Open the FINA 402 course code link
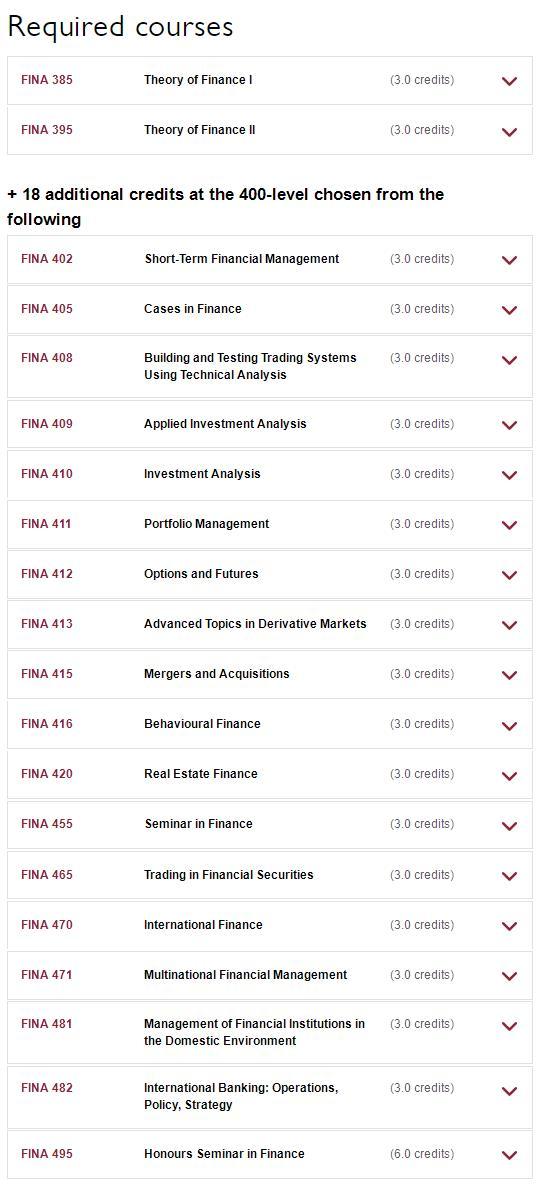Screen dimensions: 539x1184 47,259
